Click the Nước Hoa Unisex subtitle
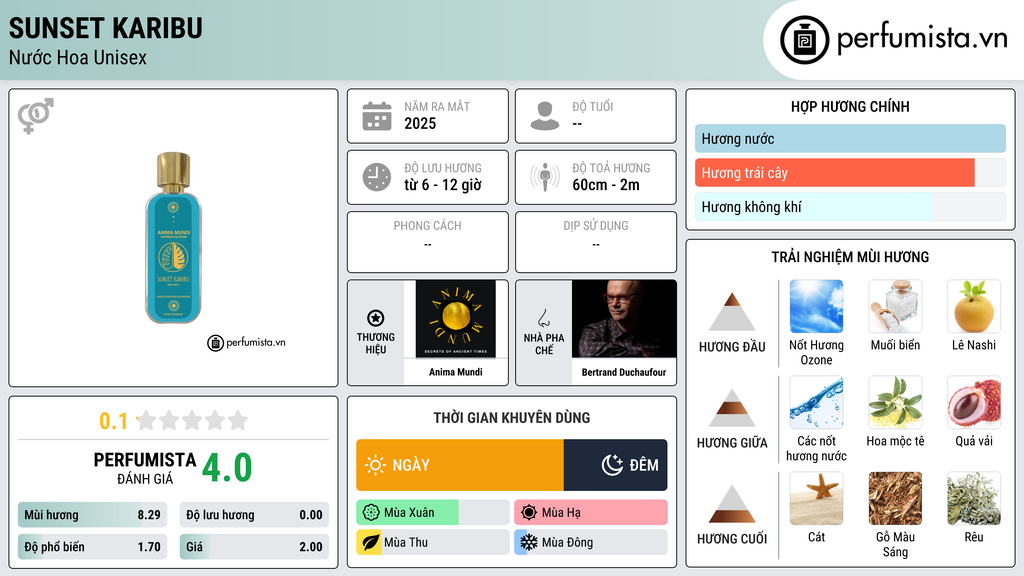1024x576 pixels. [78, 57]
